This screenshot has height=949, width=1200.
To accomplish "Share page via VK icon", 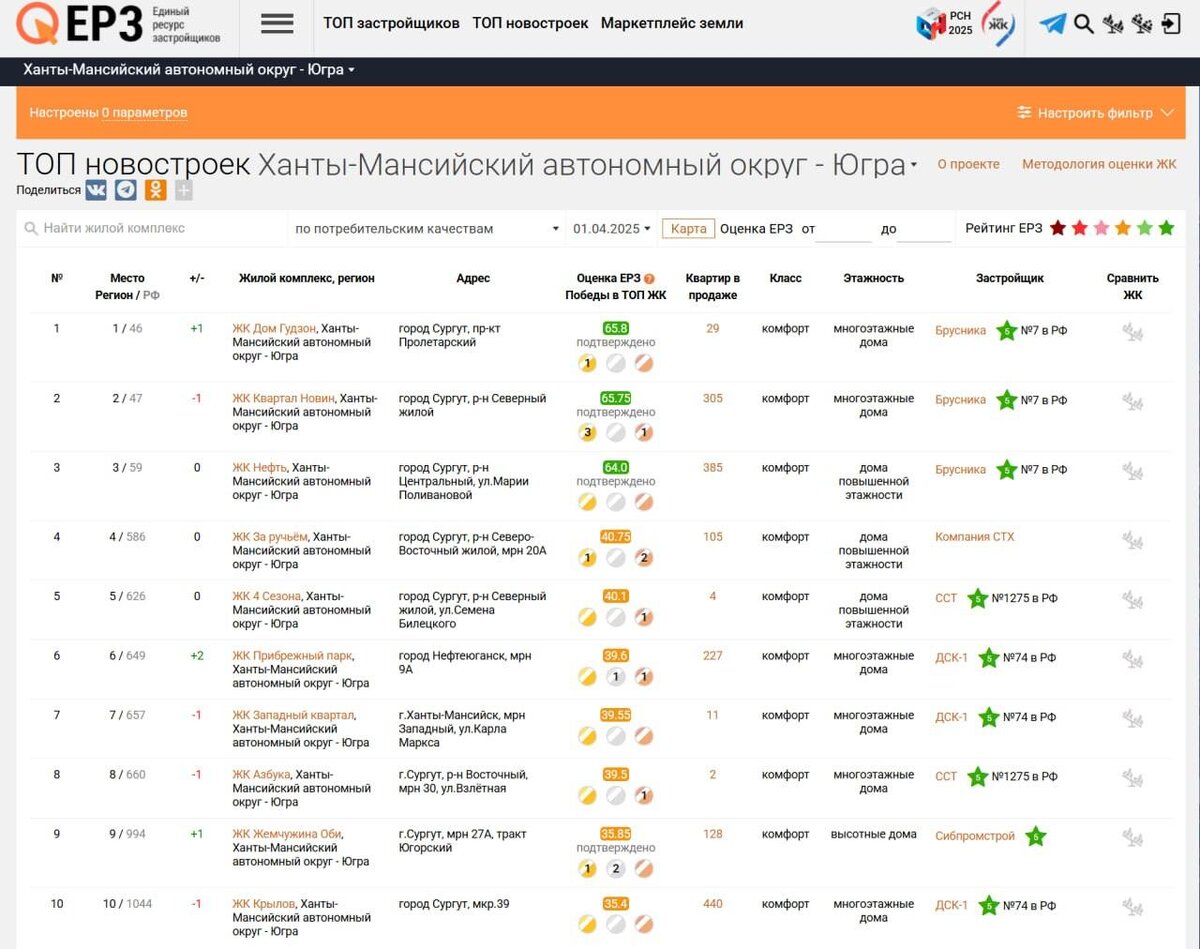I will (x=96, y=190).
